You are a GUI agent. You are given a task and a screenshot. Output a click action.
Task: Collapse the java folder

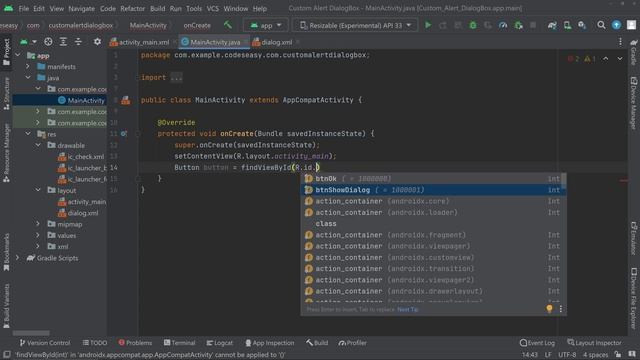pyautogui.click(x=28, y=78)
